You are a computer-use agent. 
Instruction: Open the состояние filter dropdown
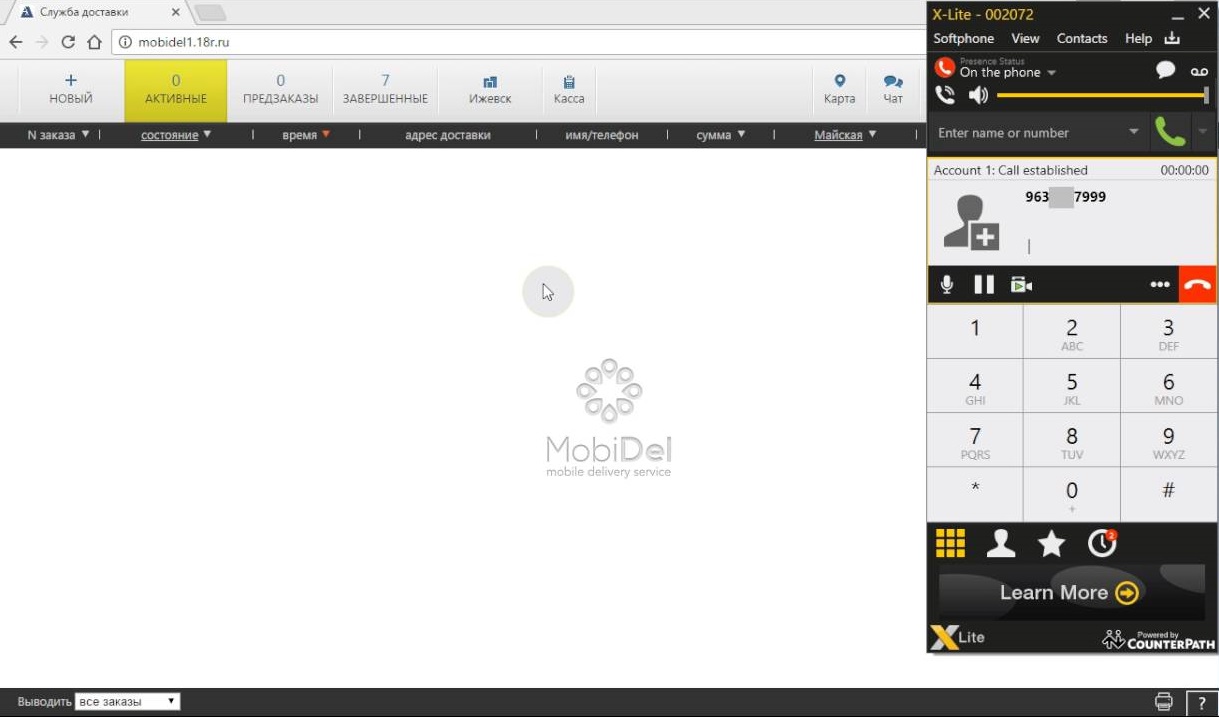(176, 135)
